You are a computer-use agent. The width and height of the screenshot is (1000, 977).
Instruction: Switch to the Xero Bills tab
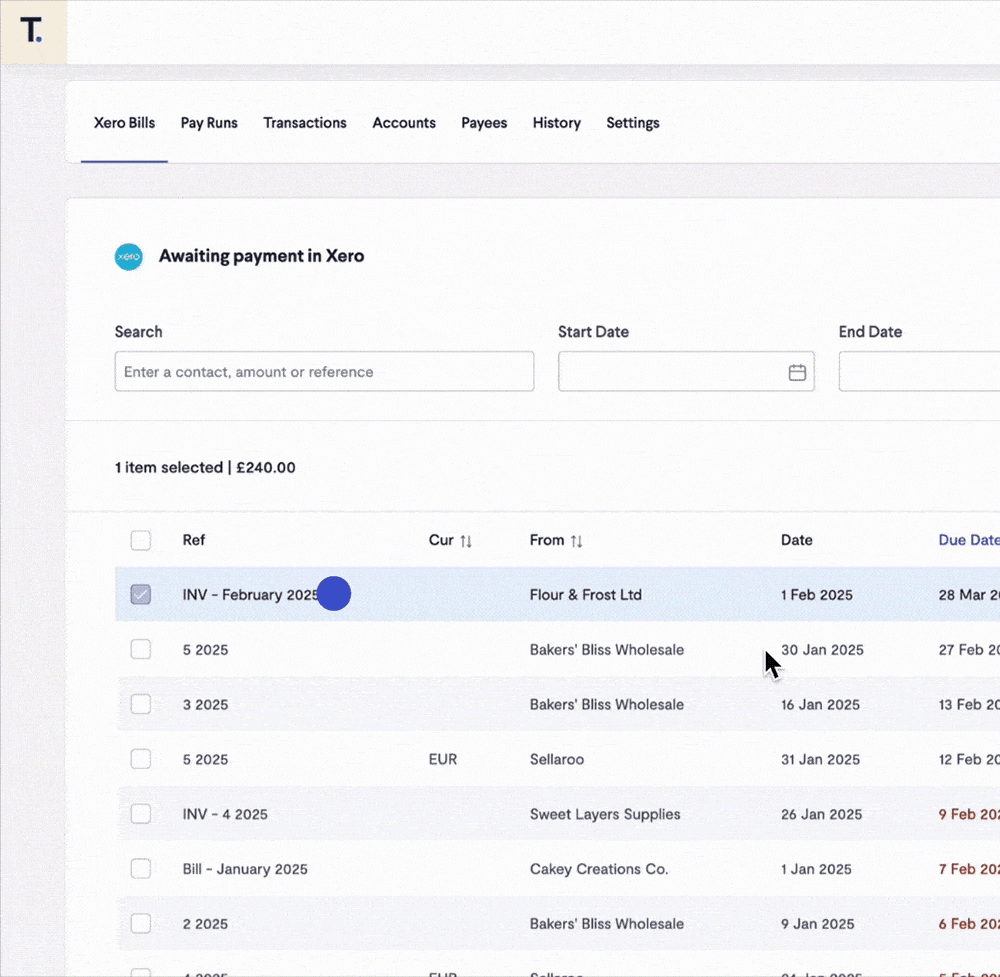124,122
